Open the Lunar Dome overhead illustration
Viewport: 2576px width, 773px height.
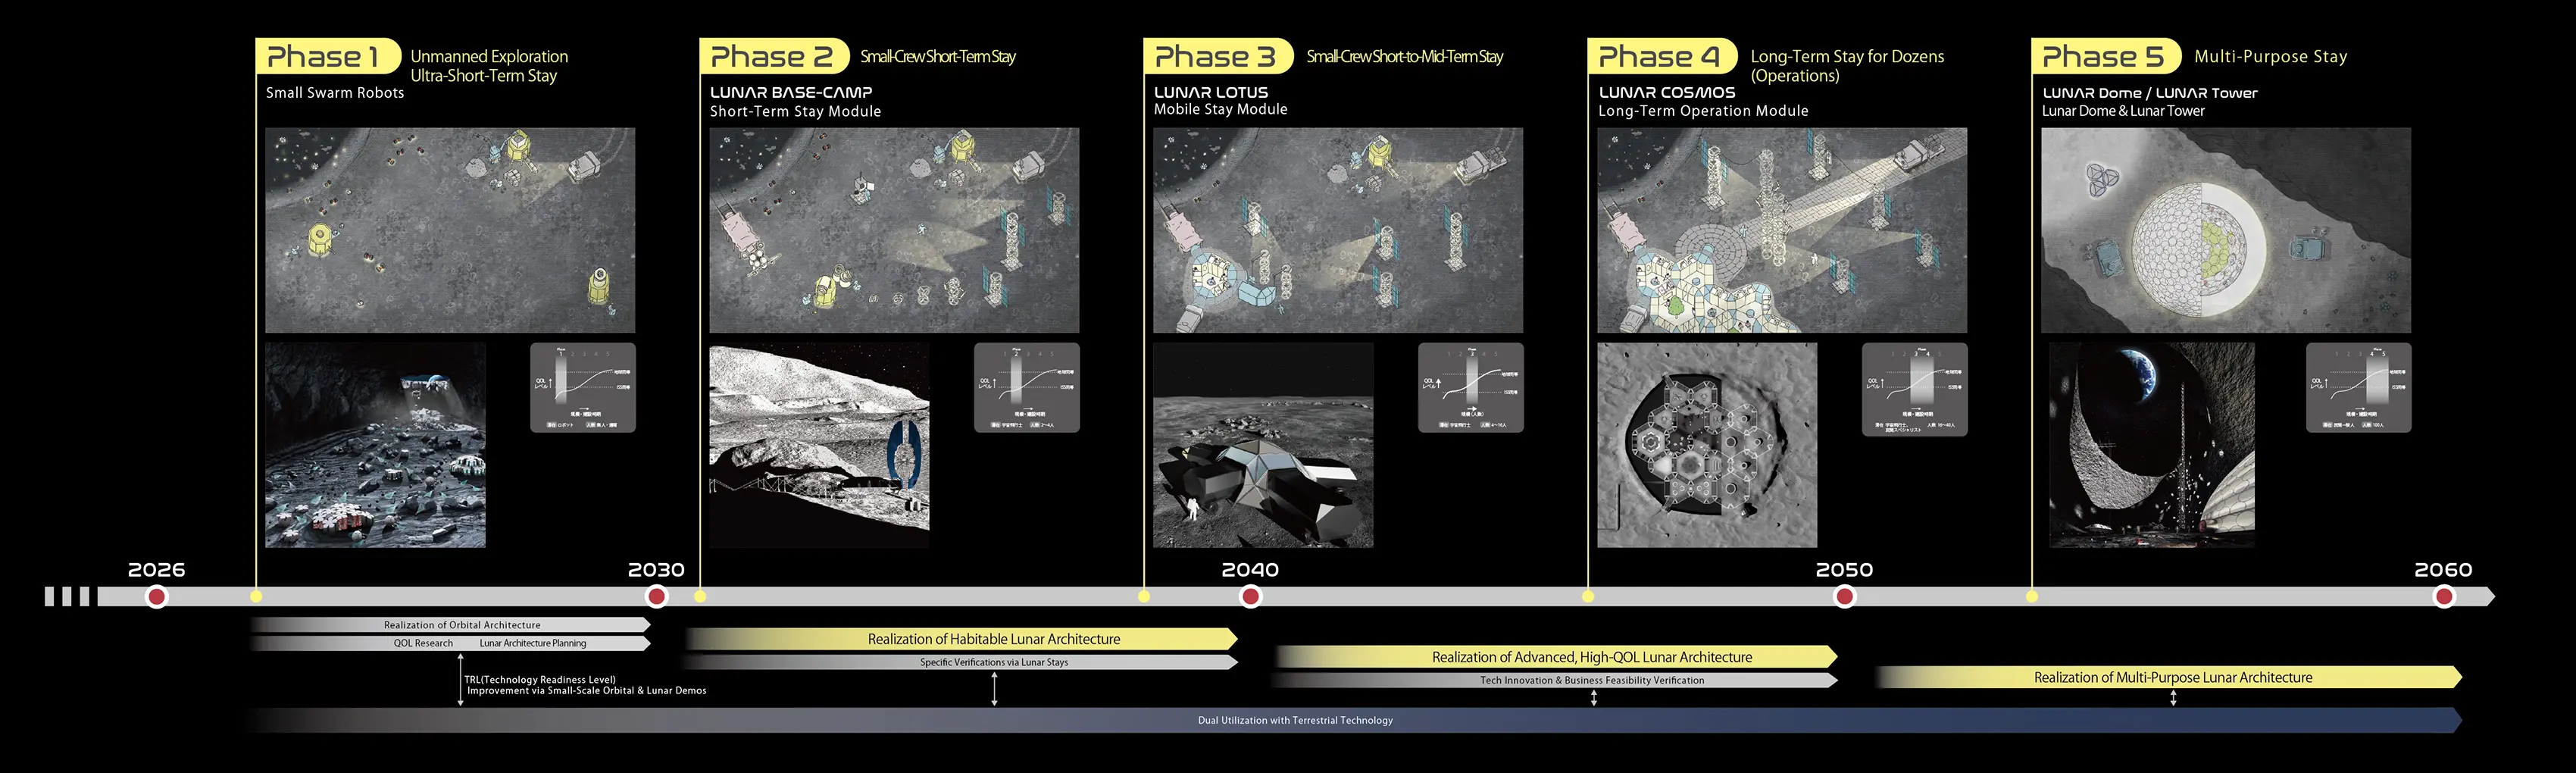pos(2226,230)
